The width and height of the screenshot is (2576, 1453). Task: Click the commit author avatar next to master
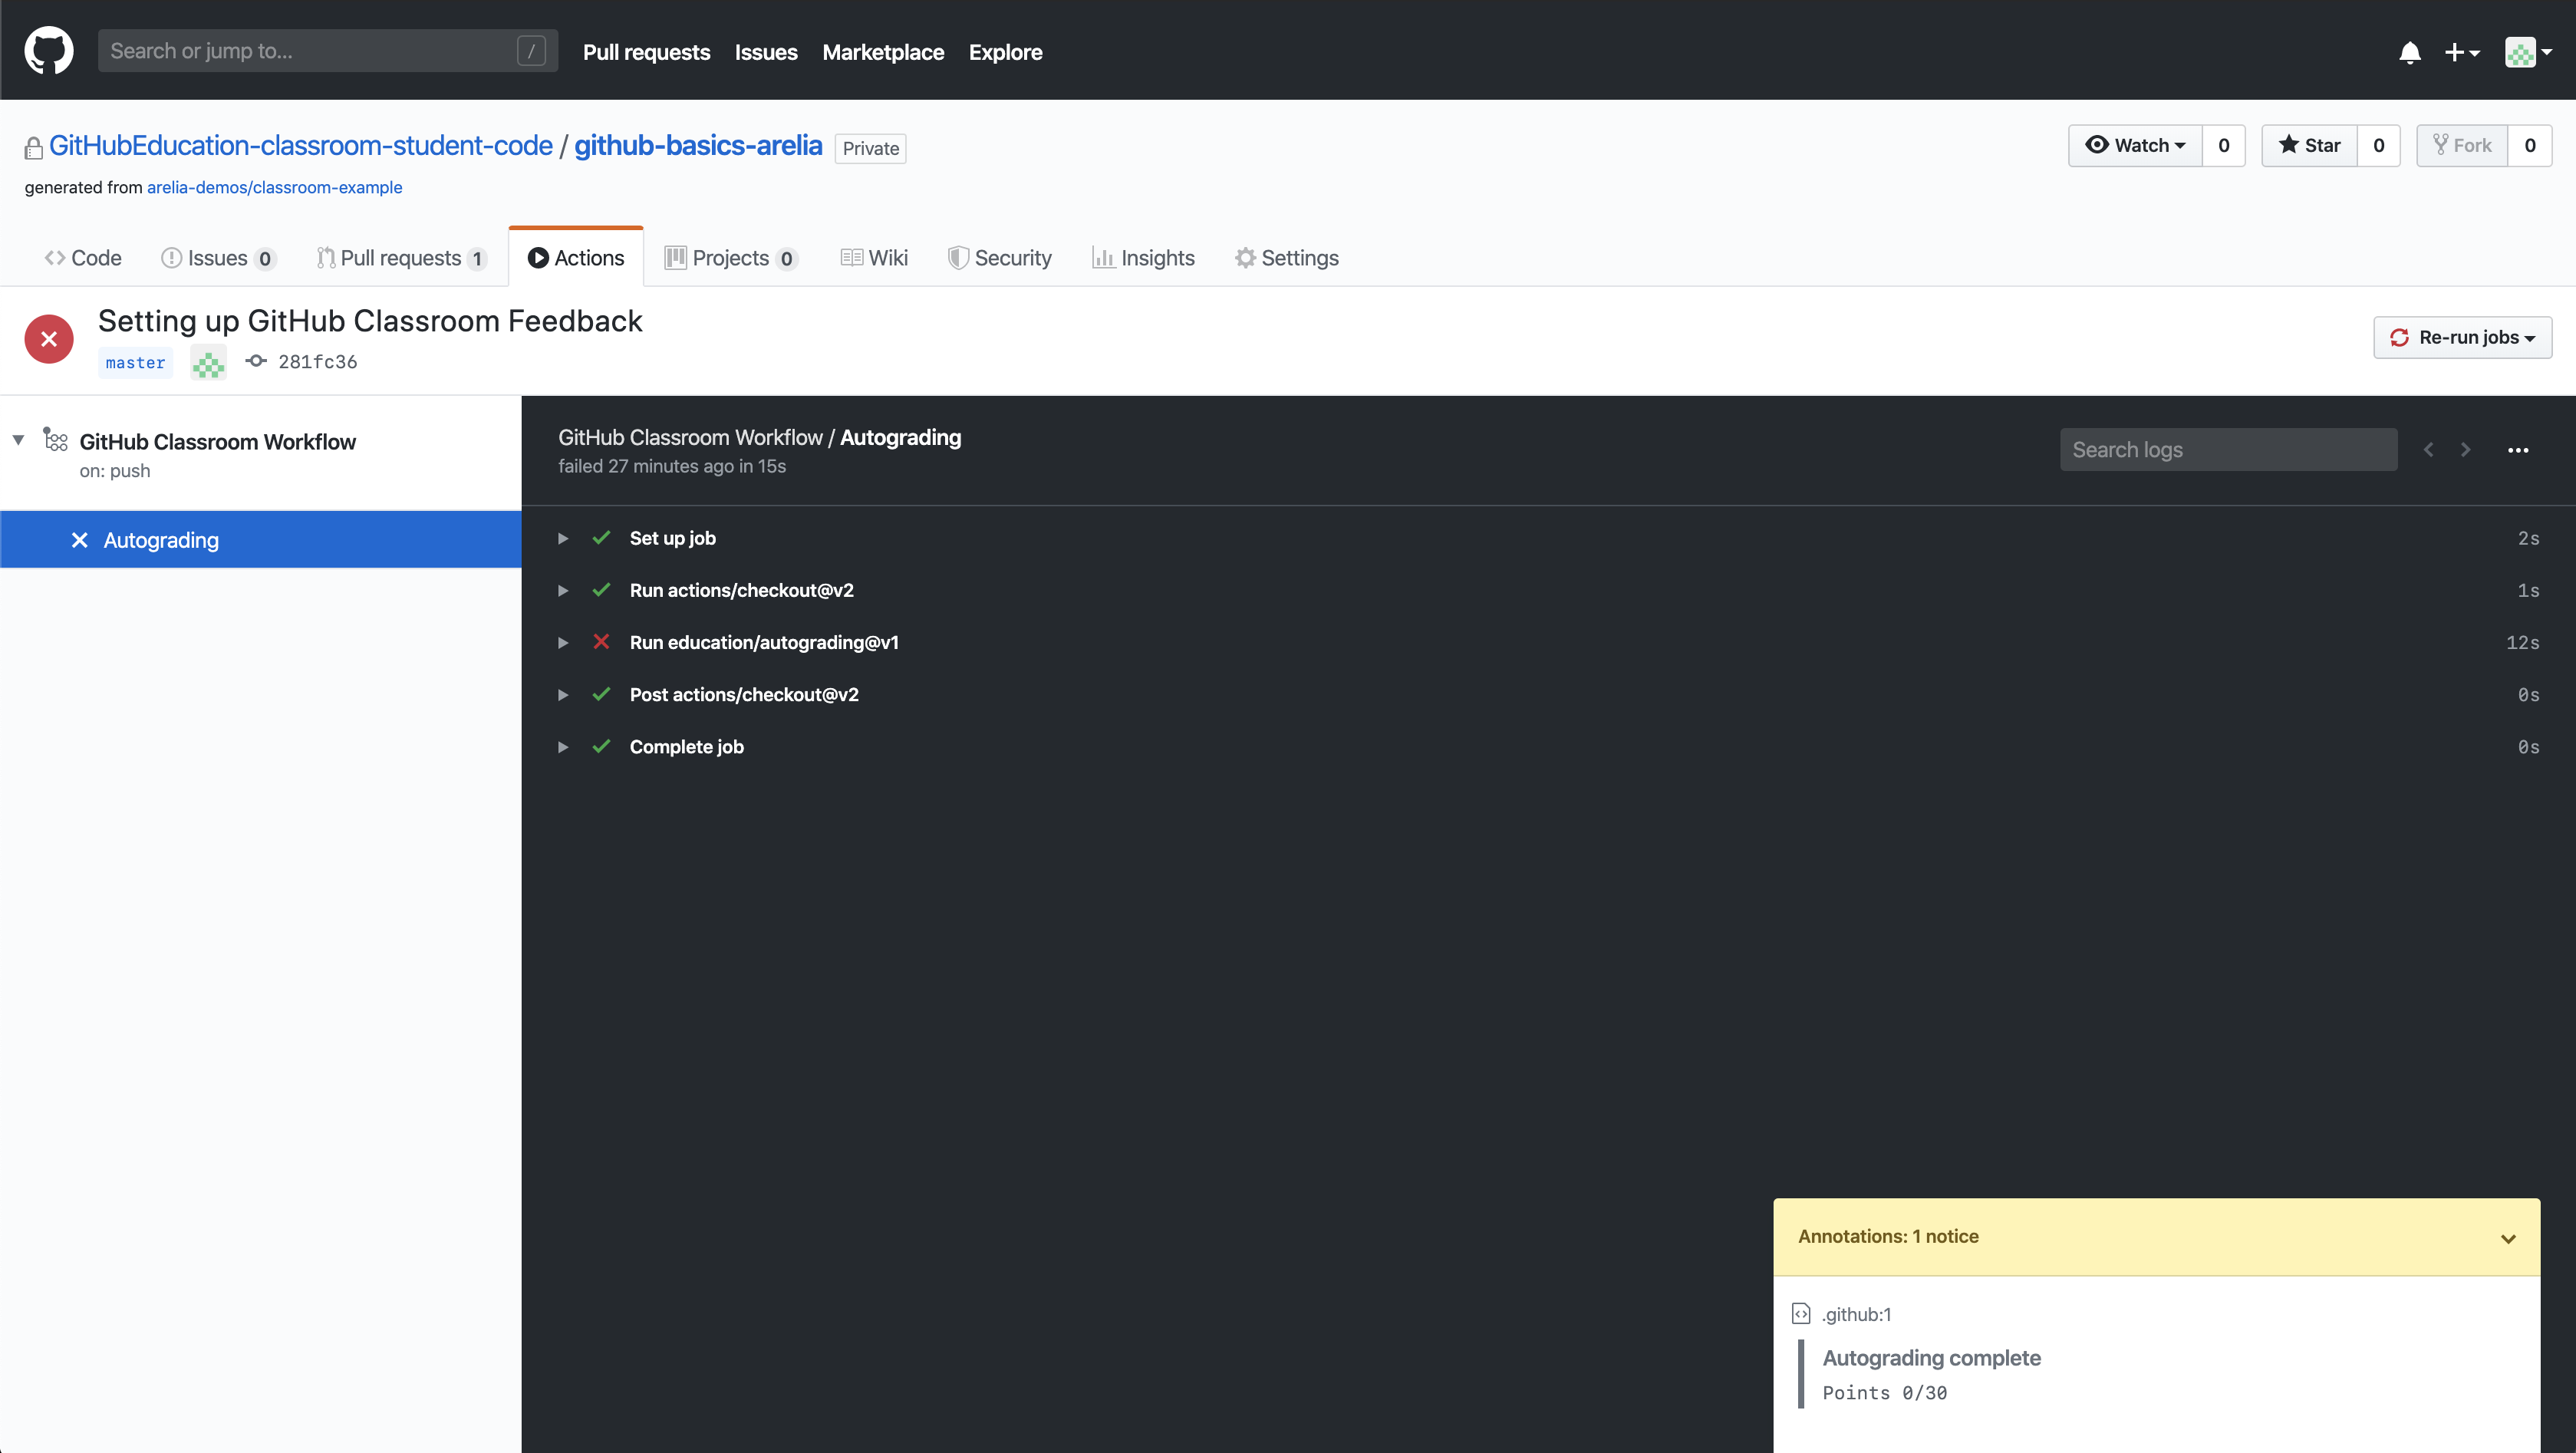(208, 362)
